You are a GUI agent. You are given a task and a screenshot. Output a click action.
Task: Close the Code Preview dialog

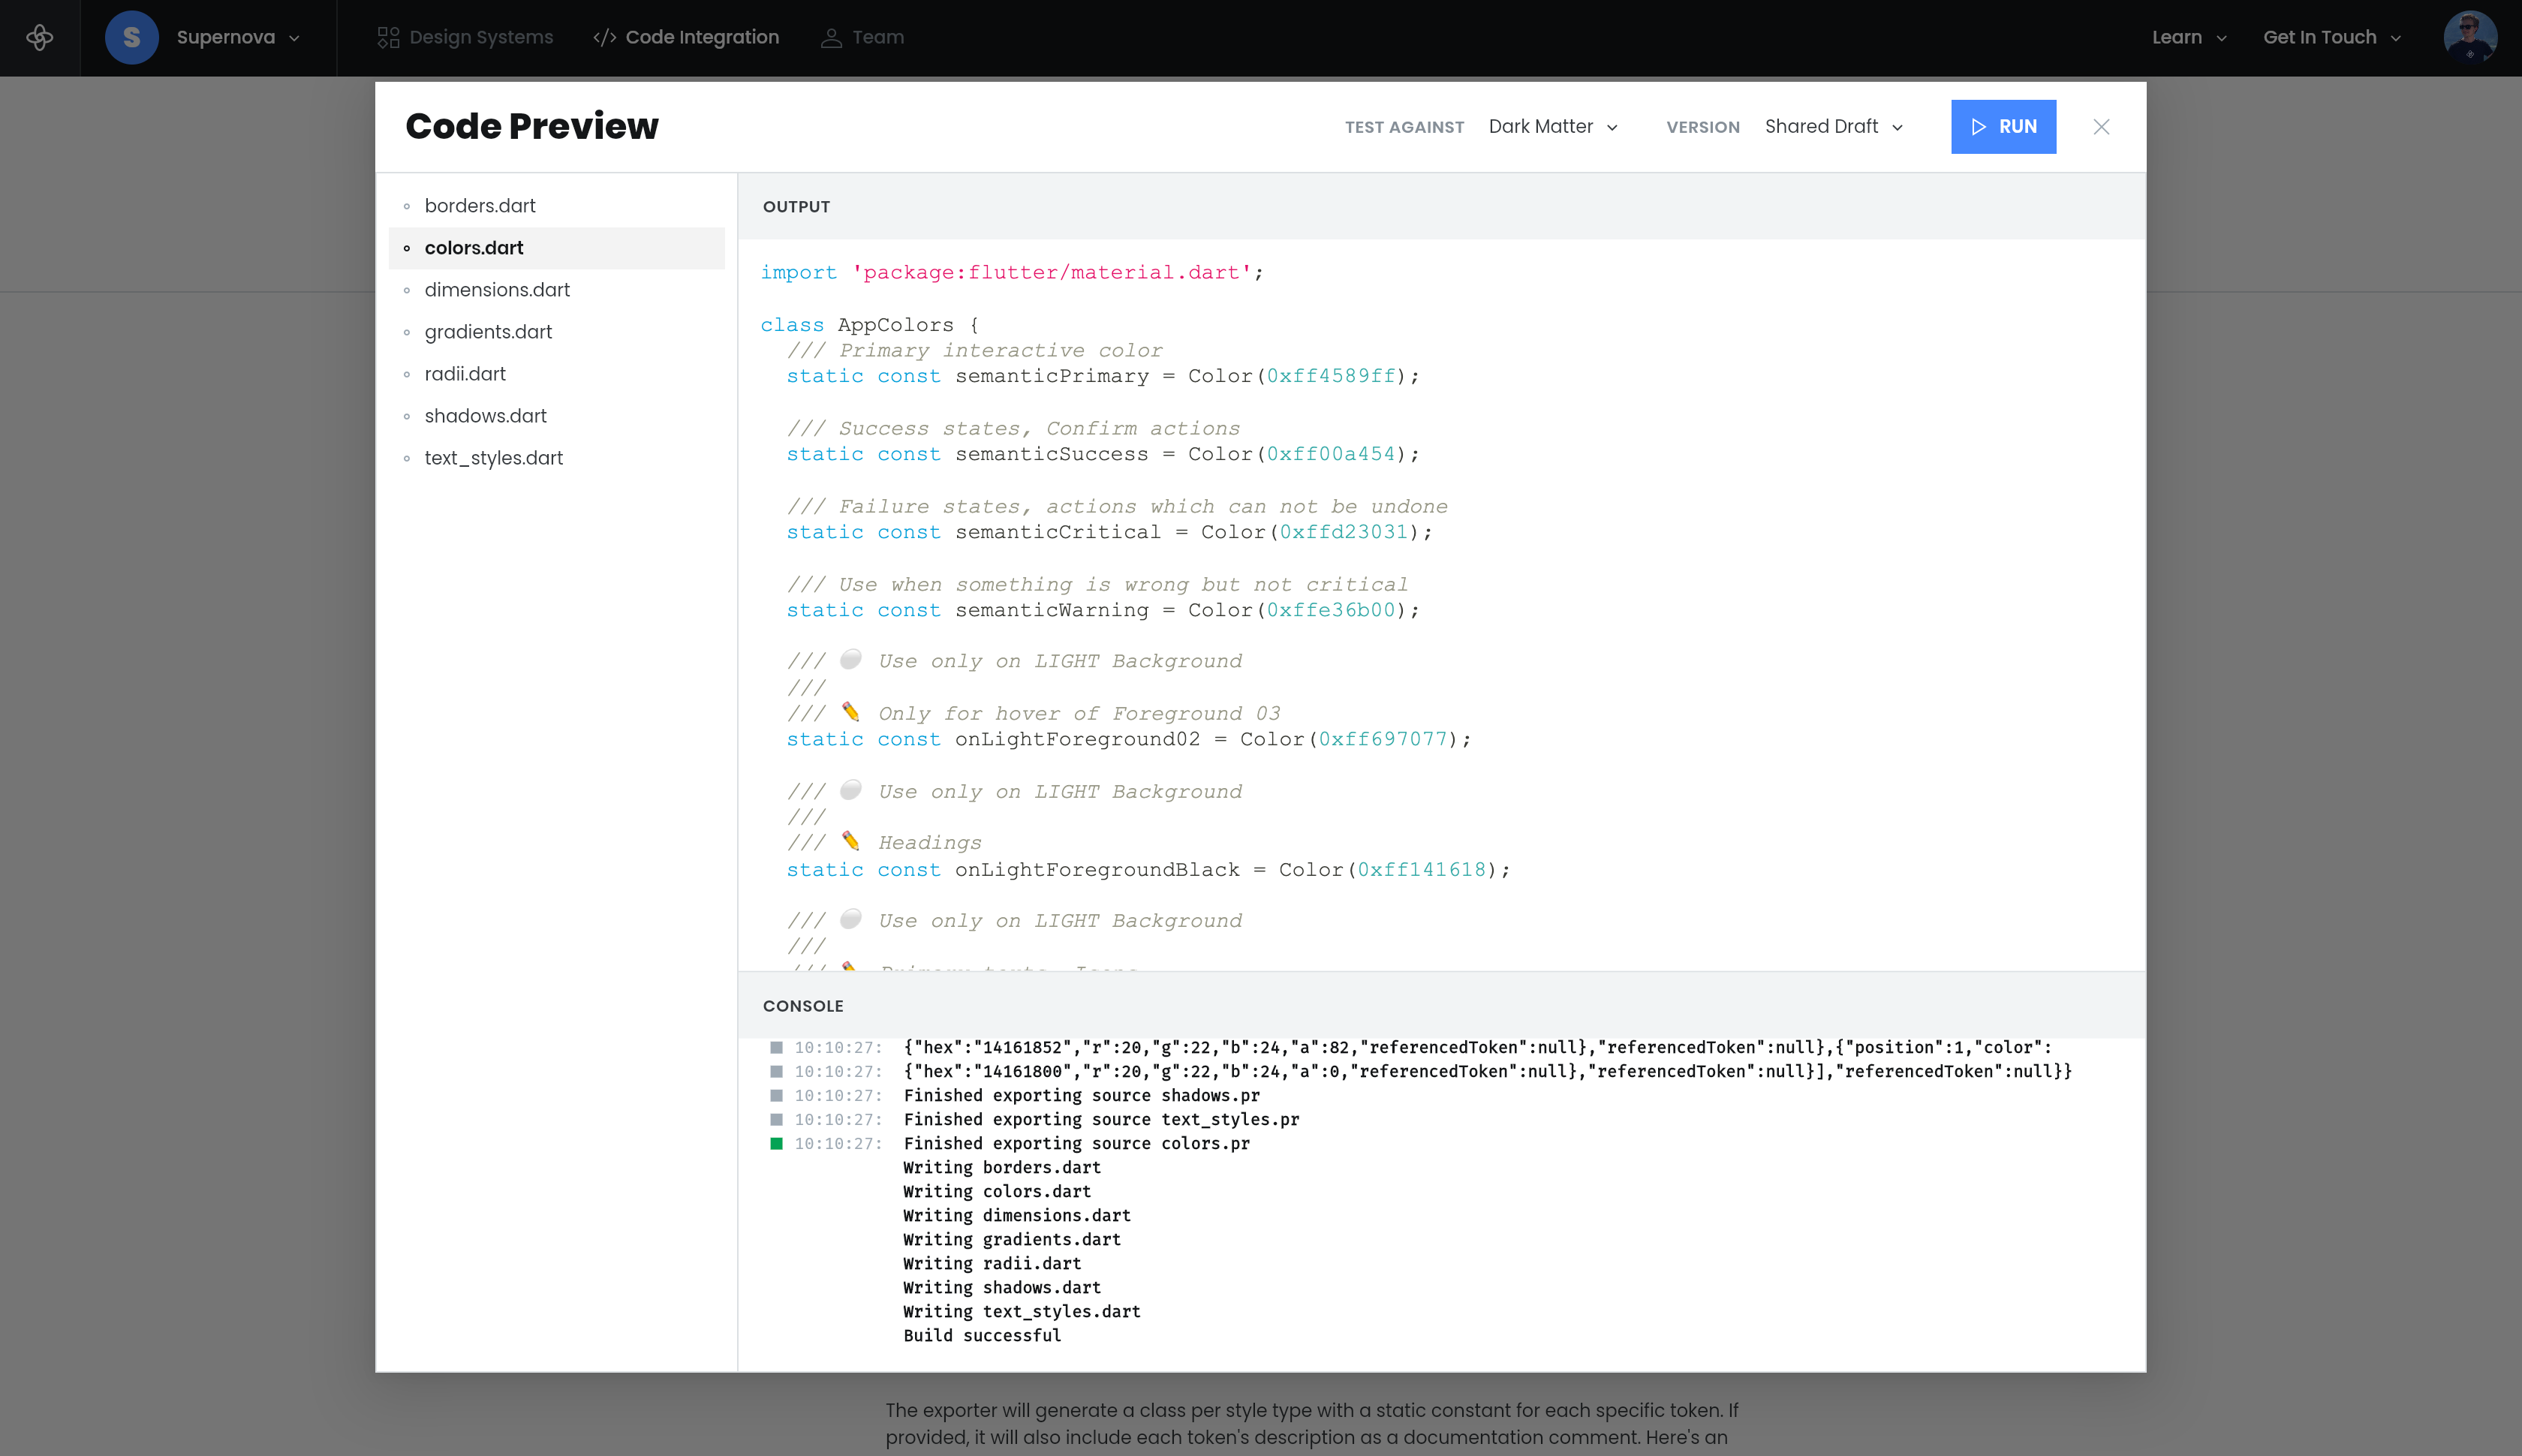pos(2101,127)
